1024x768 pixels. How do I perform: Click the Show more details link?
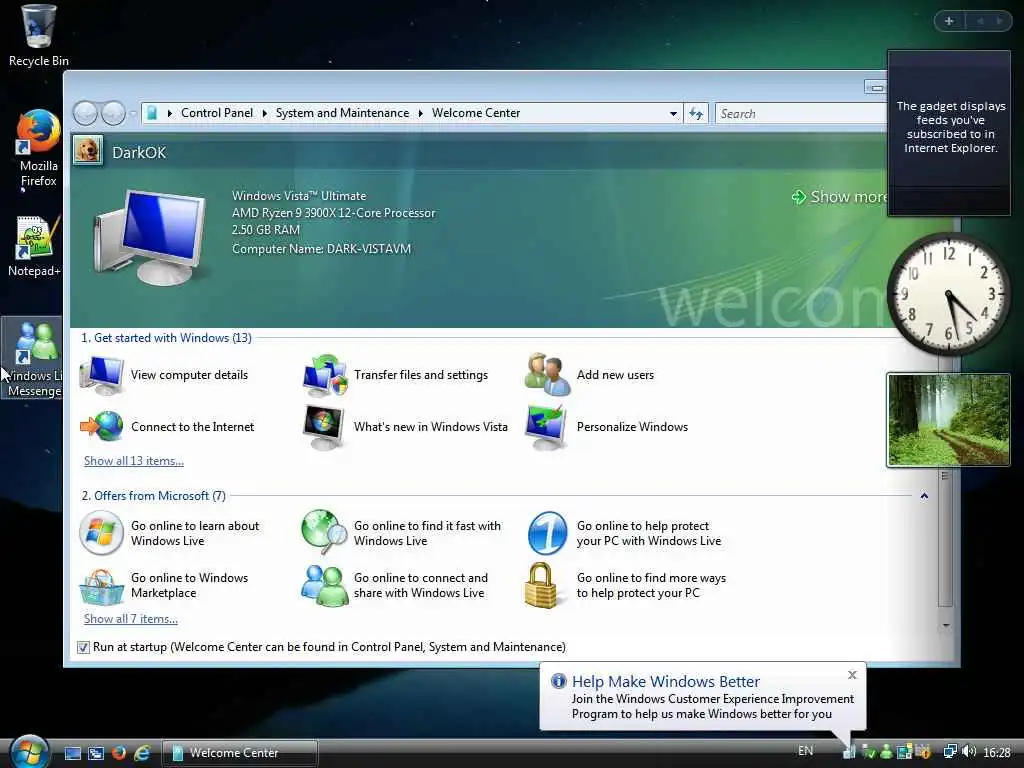click(x=840, y=197)
